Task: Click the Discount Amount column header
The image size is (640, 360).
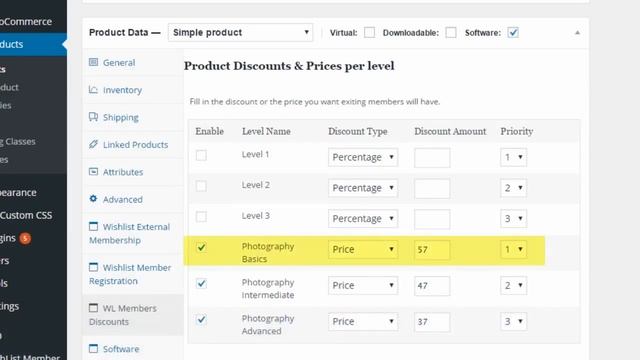Action: click(x=450, y=131)
